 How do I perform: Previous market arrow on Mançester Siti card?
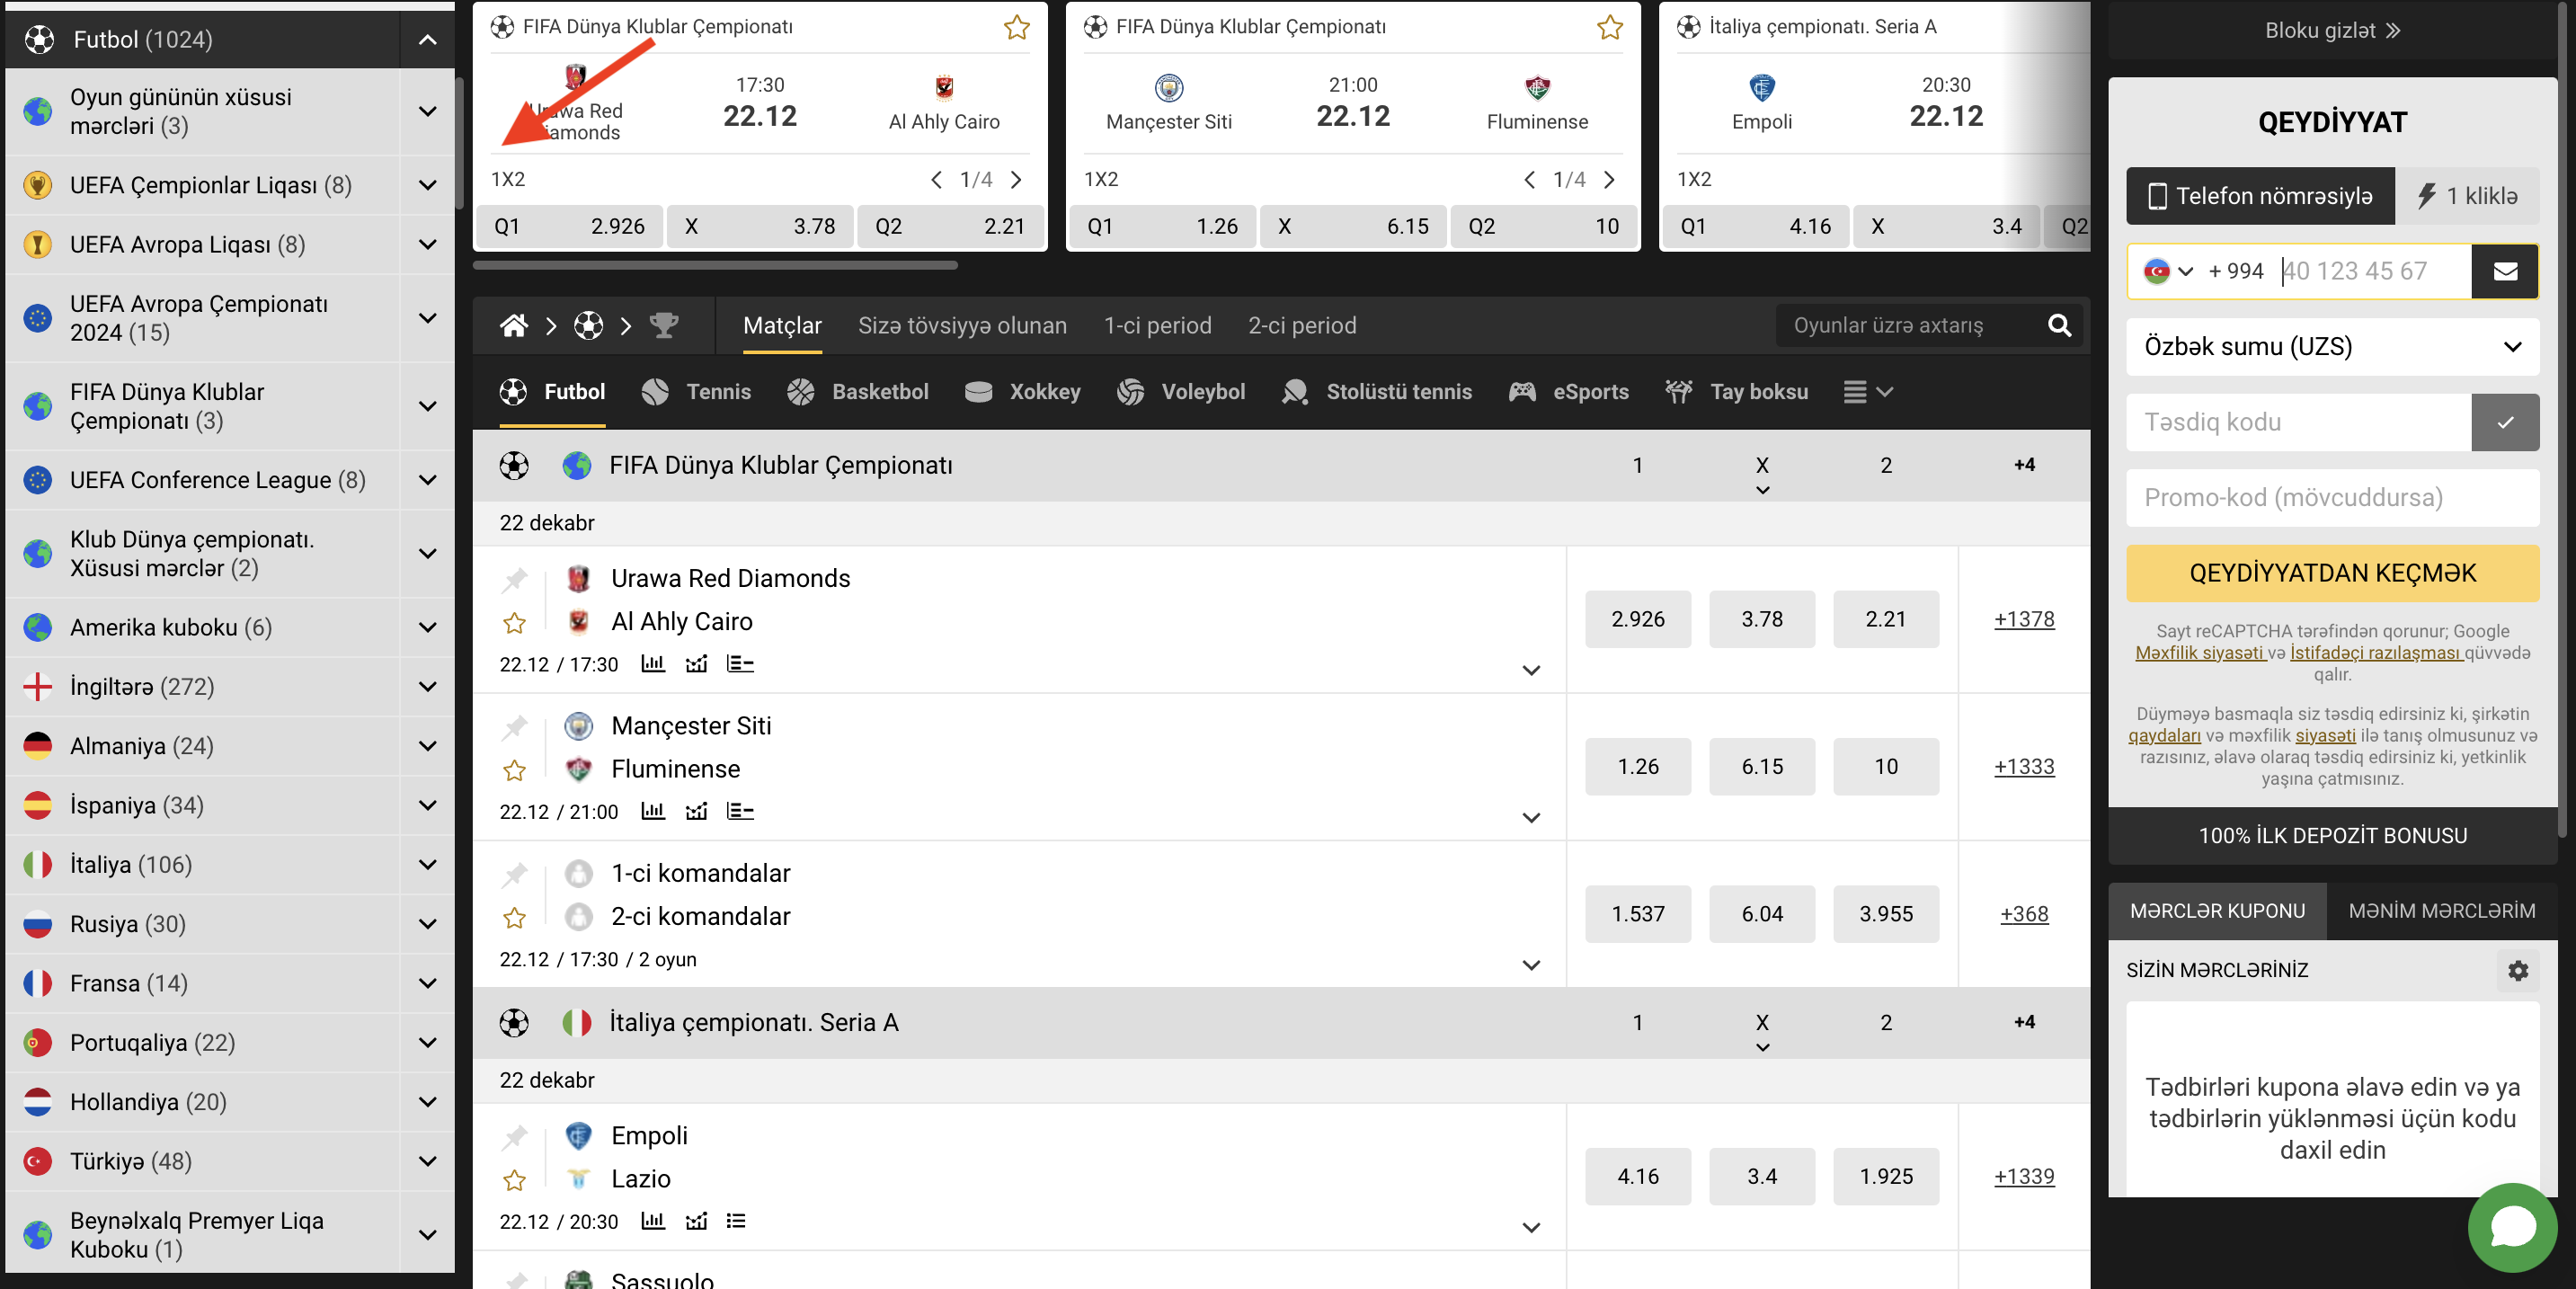[1529, 180]
